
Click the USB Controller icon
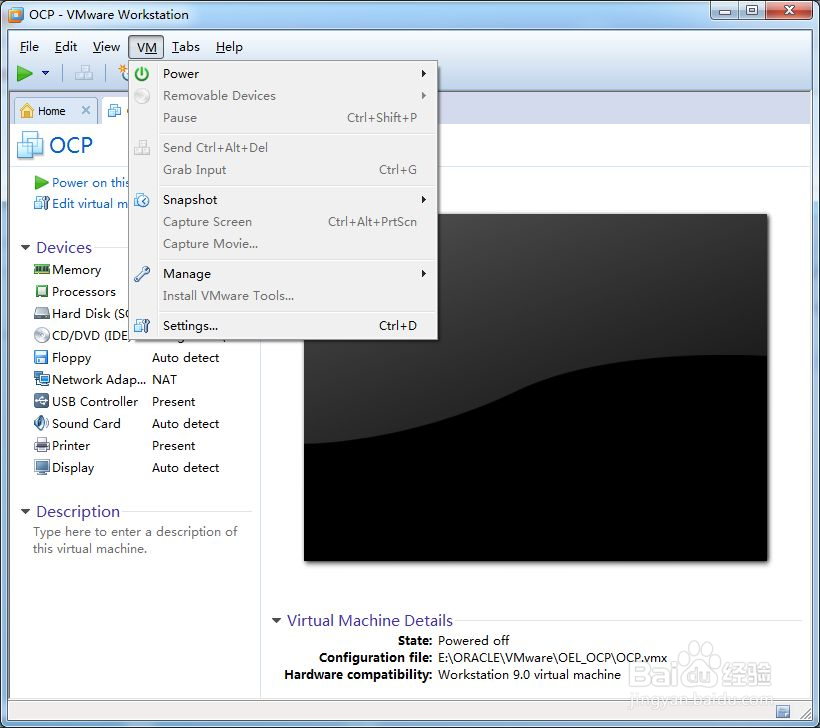pos(41,401)
